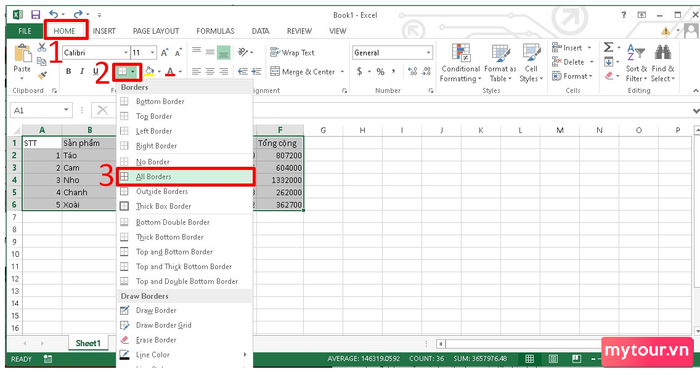700x375 pixels.
Task: Click the Normal view status bar icon
Action: click(529, 359)
